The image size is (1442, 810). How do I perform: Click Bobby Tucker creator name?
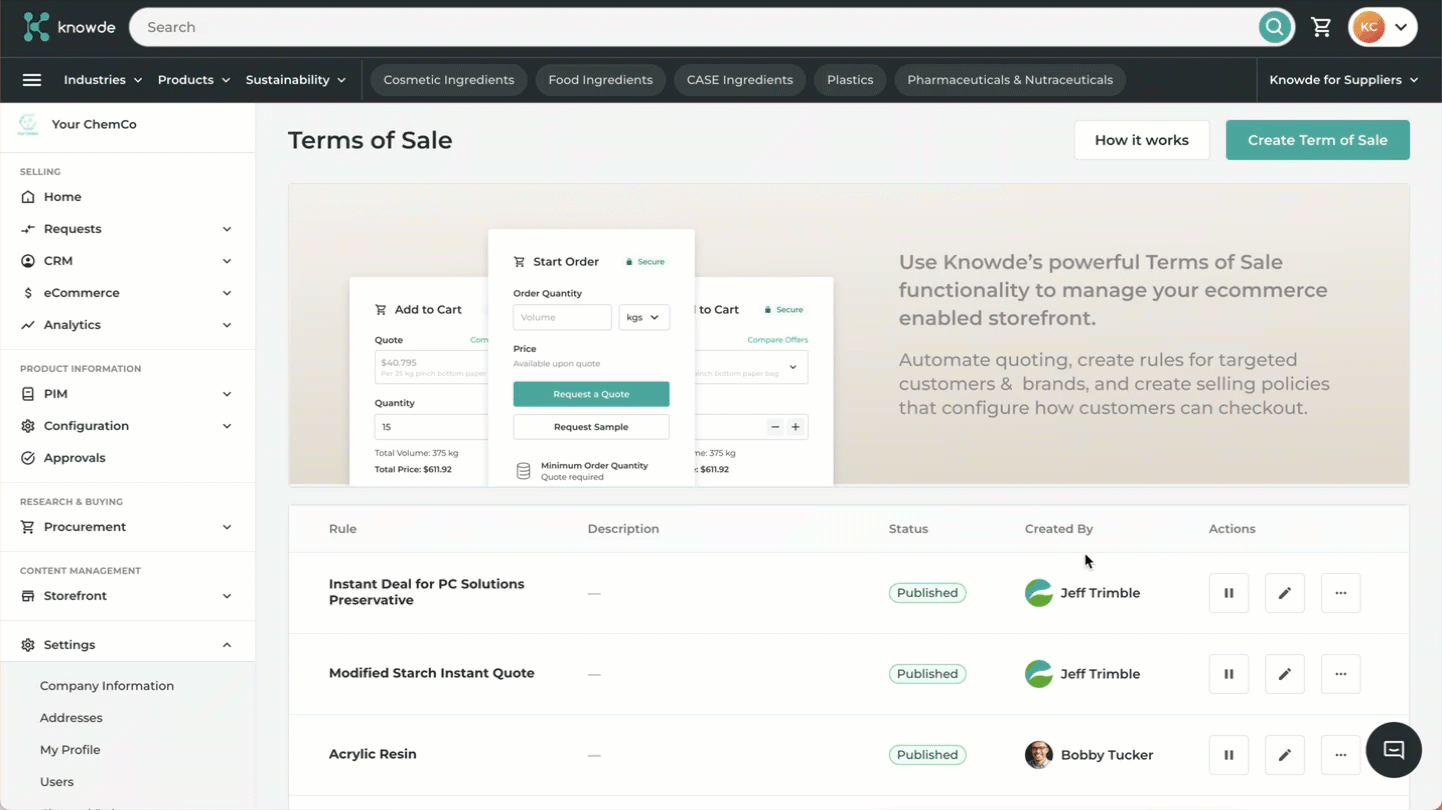[1107, 755]
